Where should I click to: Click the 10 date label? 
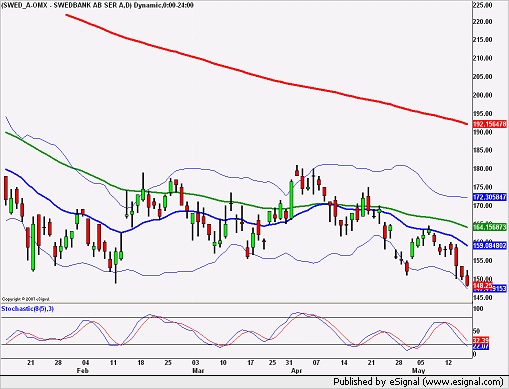[x=223, y=363]
